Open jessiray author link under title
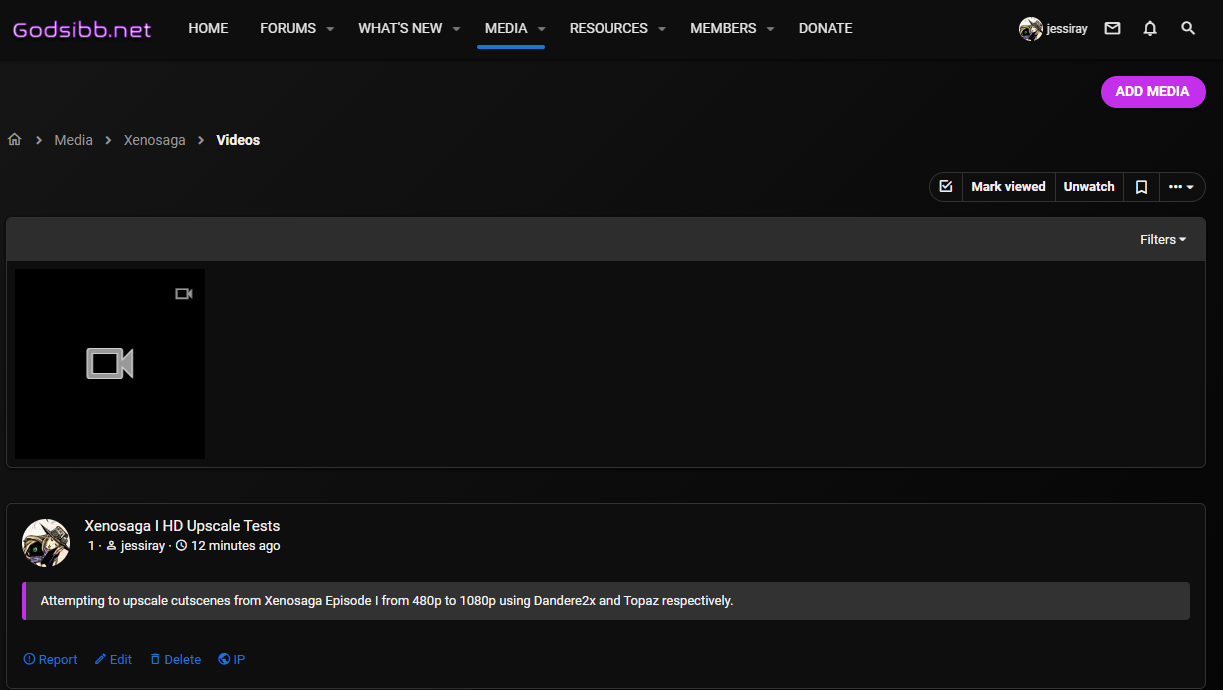 pos(143,546)
